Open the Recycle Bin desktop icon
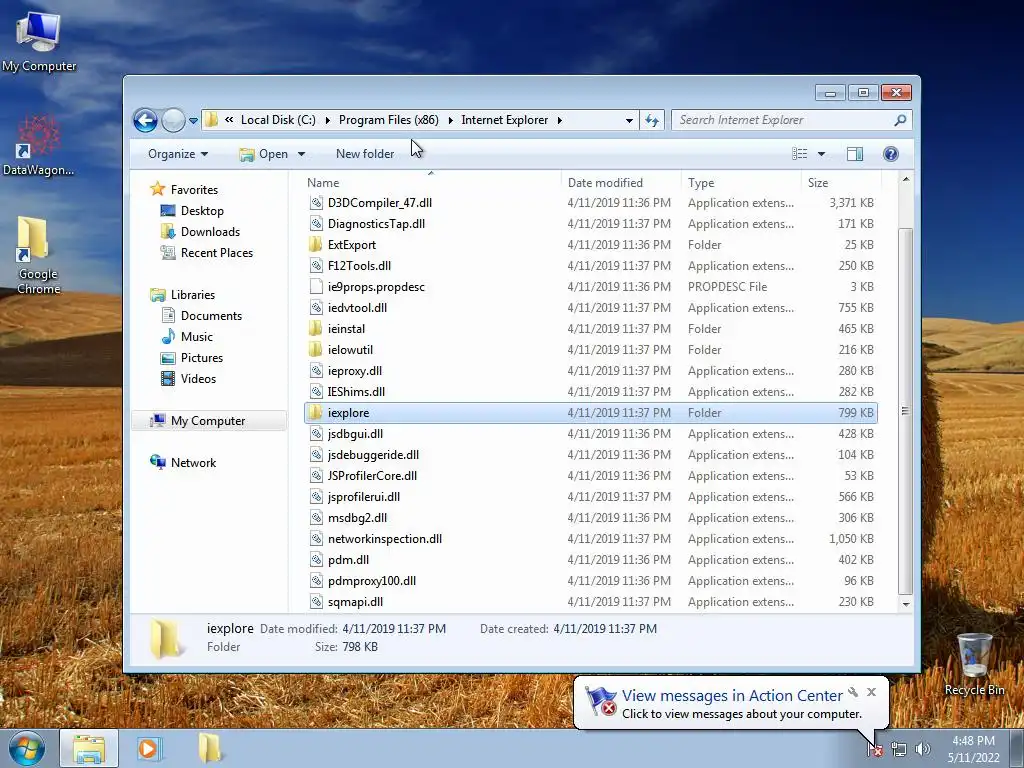The width and height of the screenshot is (1024, 768). click(974, 664)
